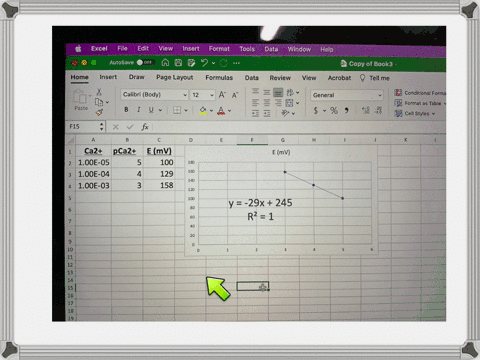Image resolution: width=480 pixels, height=360 pixels.
Task: Click the Home icon in title bar
Action: 165,63
